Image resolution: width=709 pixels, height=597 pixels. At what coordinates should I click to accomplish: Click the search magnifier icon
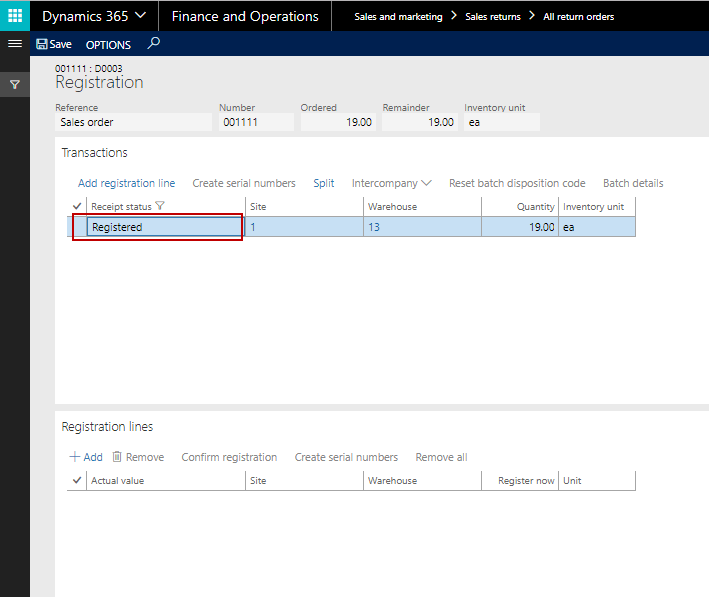click(x=153, y=43)
